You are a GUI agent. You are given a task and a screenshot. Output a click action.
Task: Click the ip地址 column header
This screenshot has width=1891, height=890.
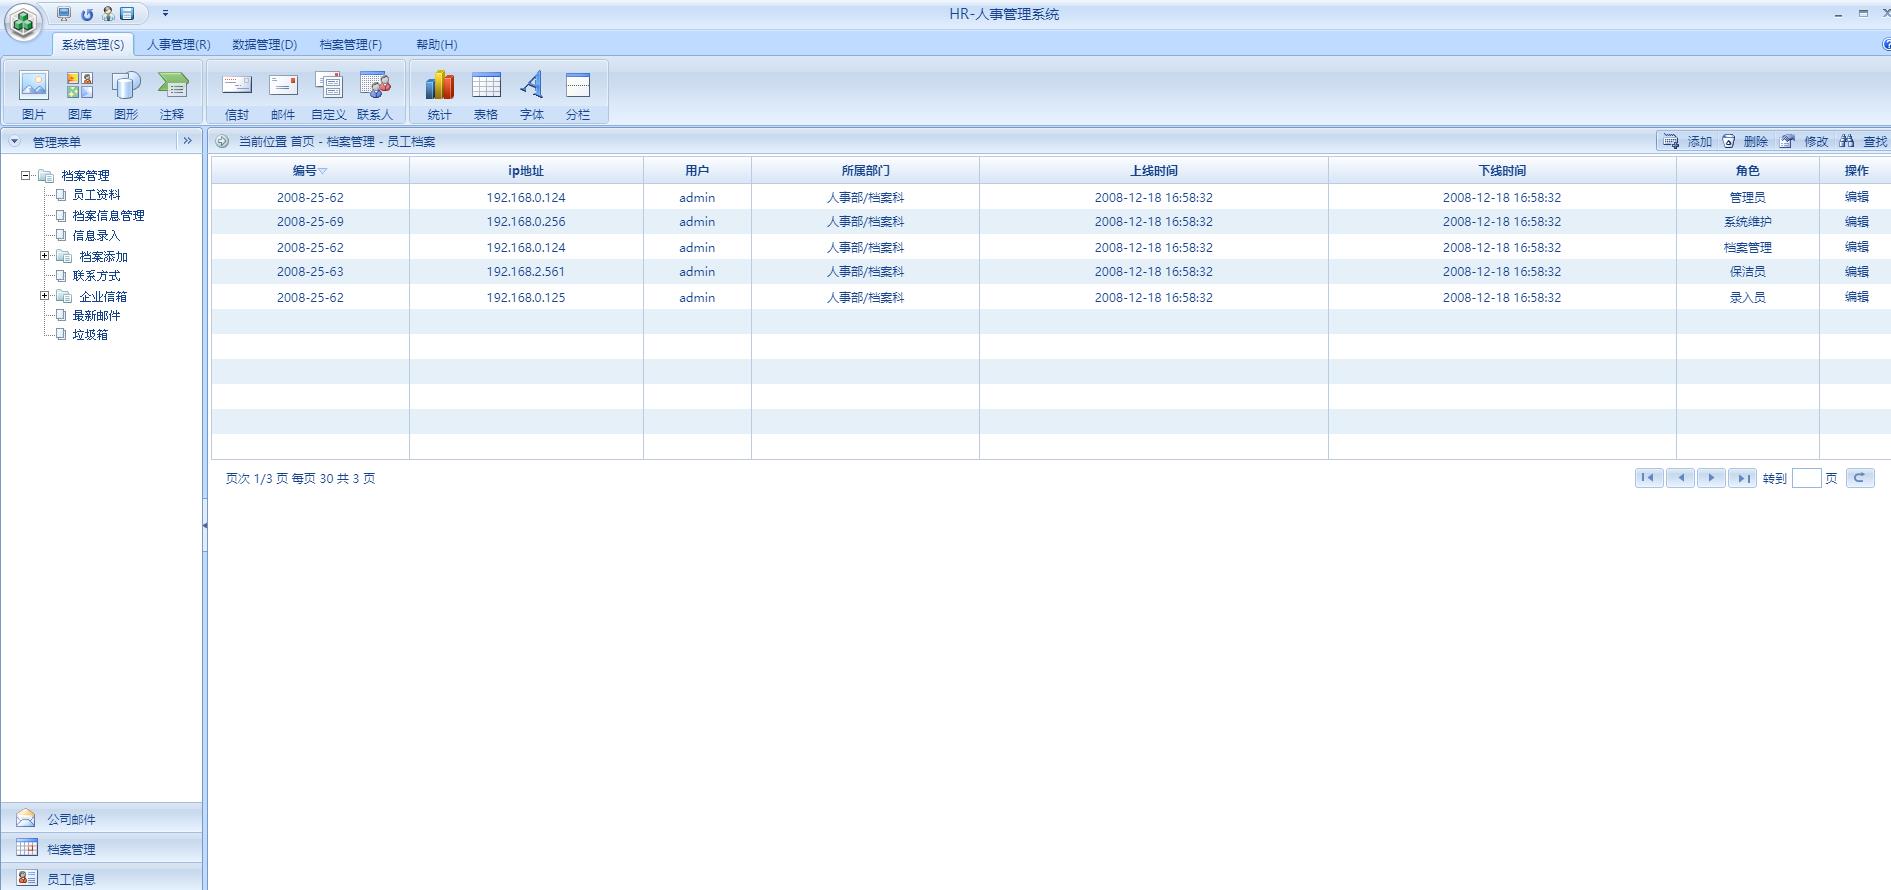[x=526, y=170]
